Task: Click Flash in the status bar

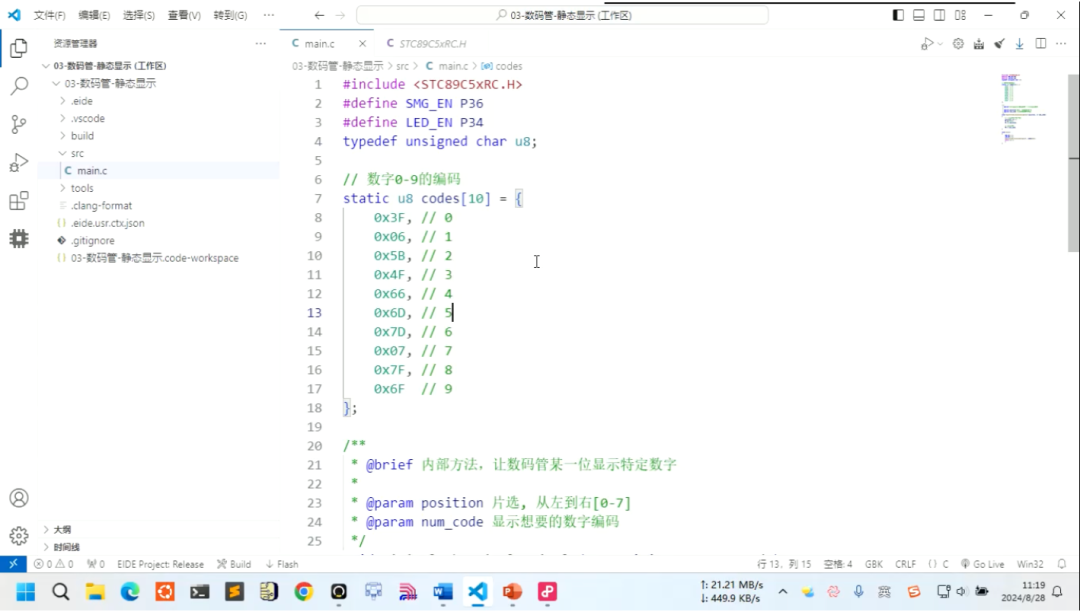Action: point(282,565)
